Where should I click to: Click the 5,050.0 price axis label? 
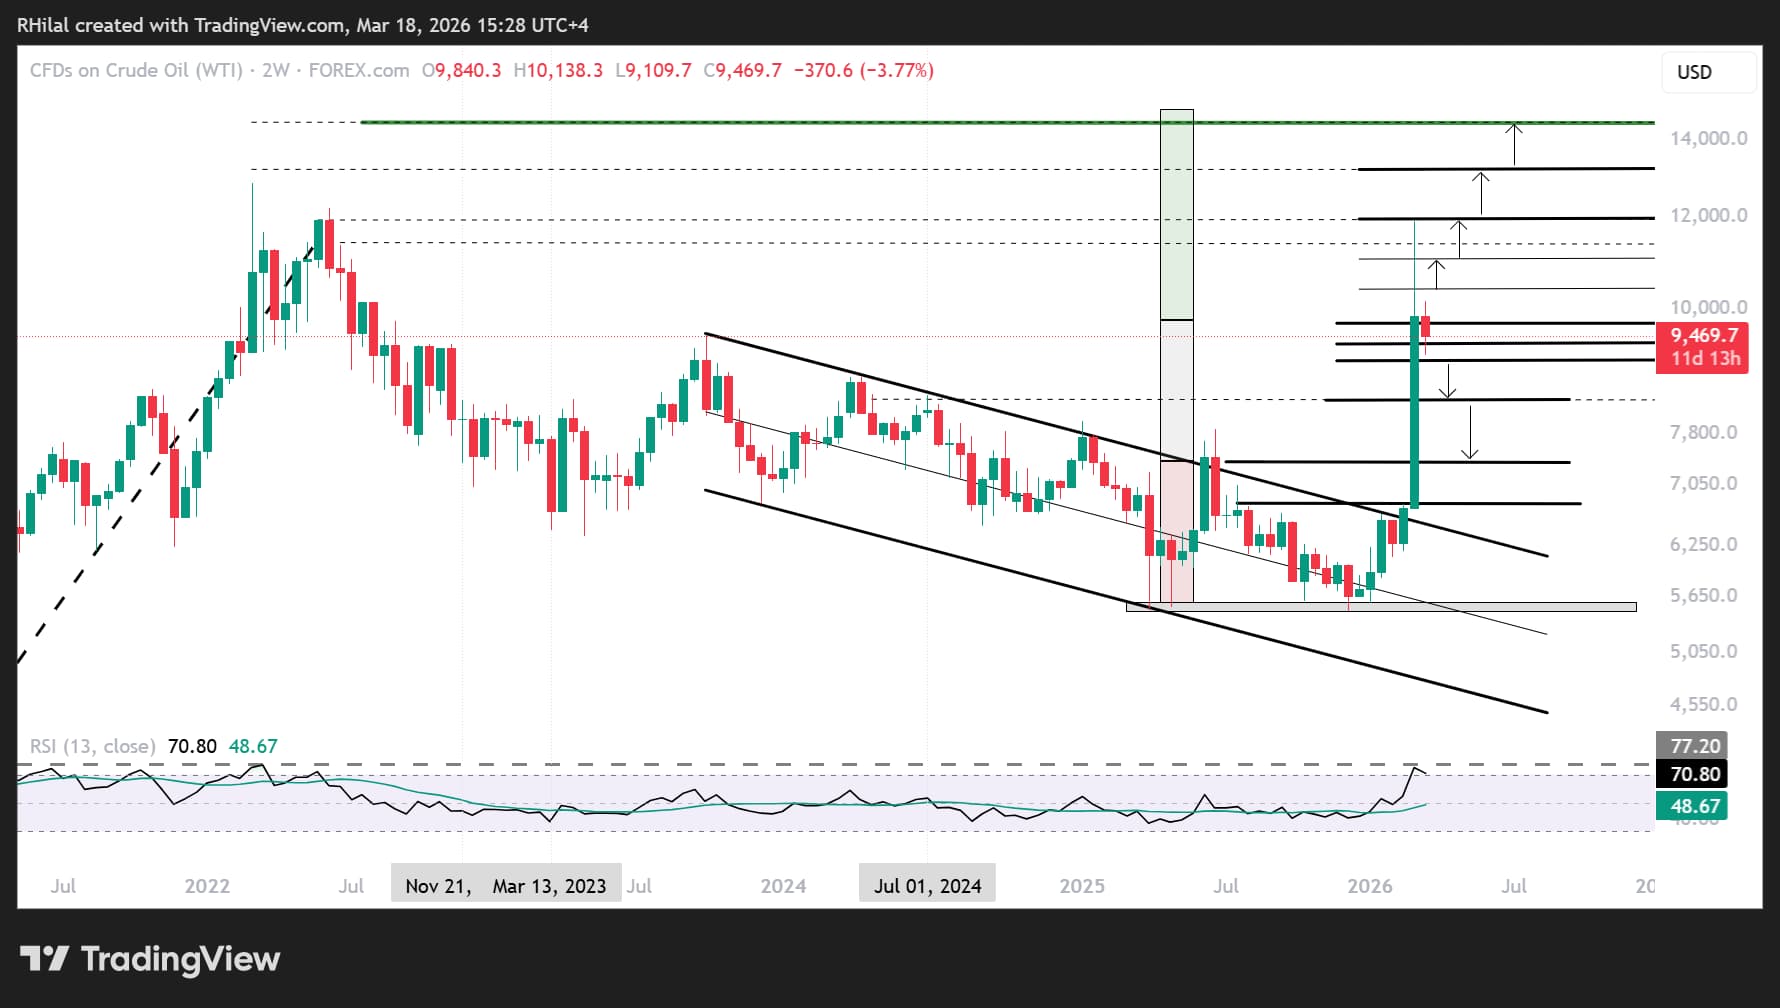[x=1703, y=651]
